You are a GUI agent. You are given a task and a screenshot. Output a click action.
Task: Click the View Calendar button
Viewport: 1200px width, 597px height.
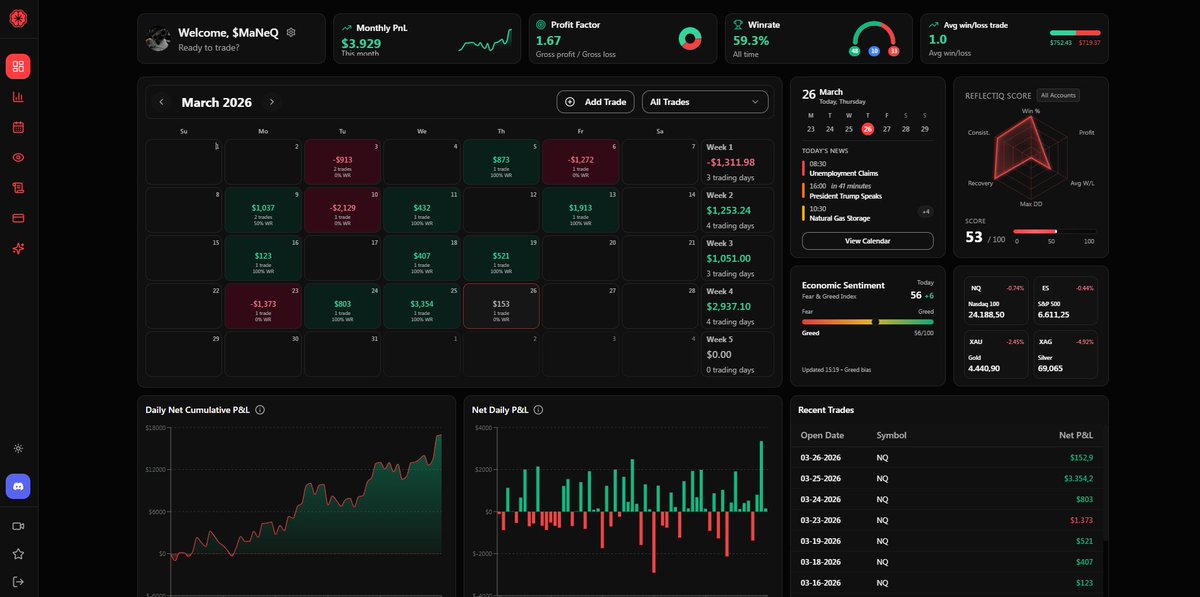coord(868,241)
